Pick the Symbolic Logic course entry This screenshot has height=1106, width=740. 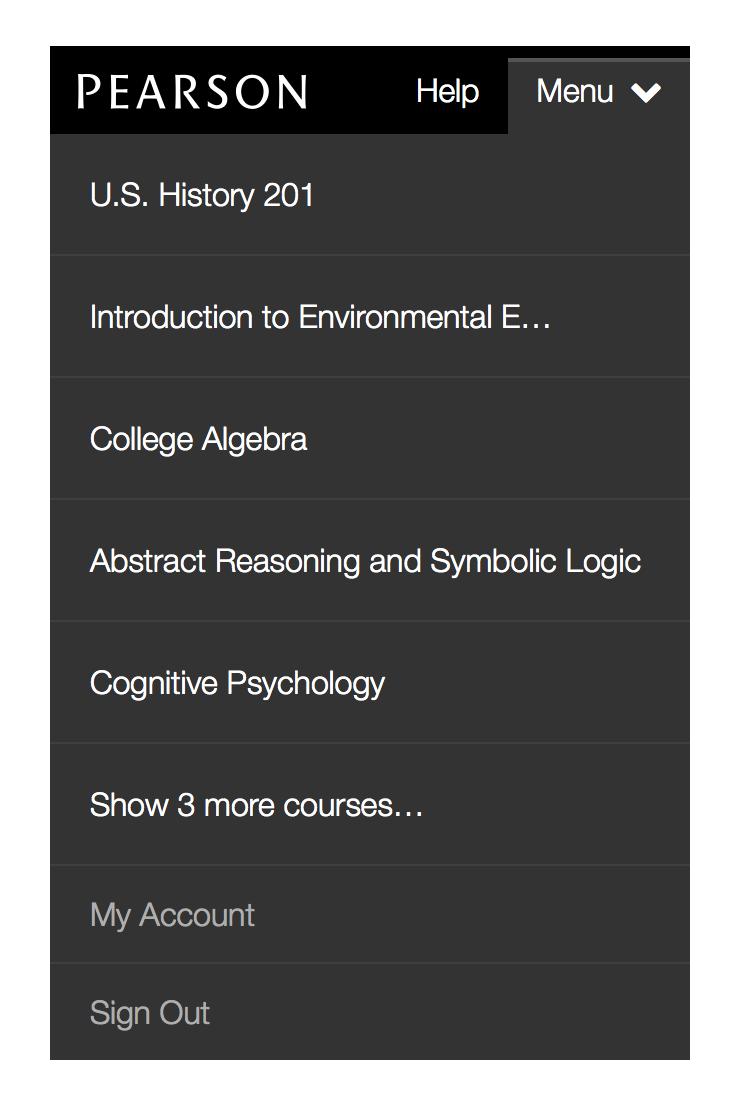pos(365,561)
